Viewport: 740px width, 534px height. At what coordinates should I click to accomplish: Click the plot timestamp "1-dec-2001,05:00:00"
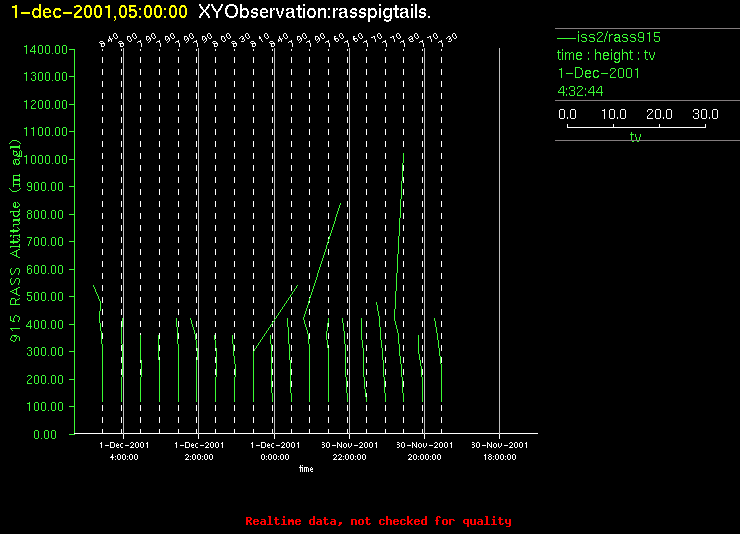pyautogui.click(x=99, y=12)
